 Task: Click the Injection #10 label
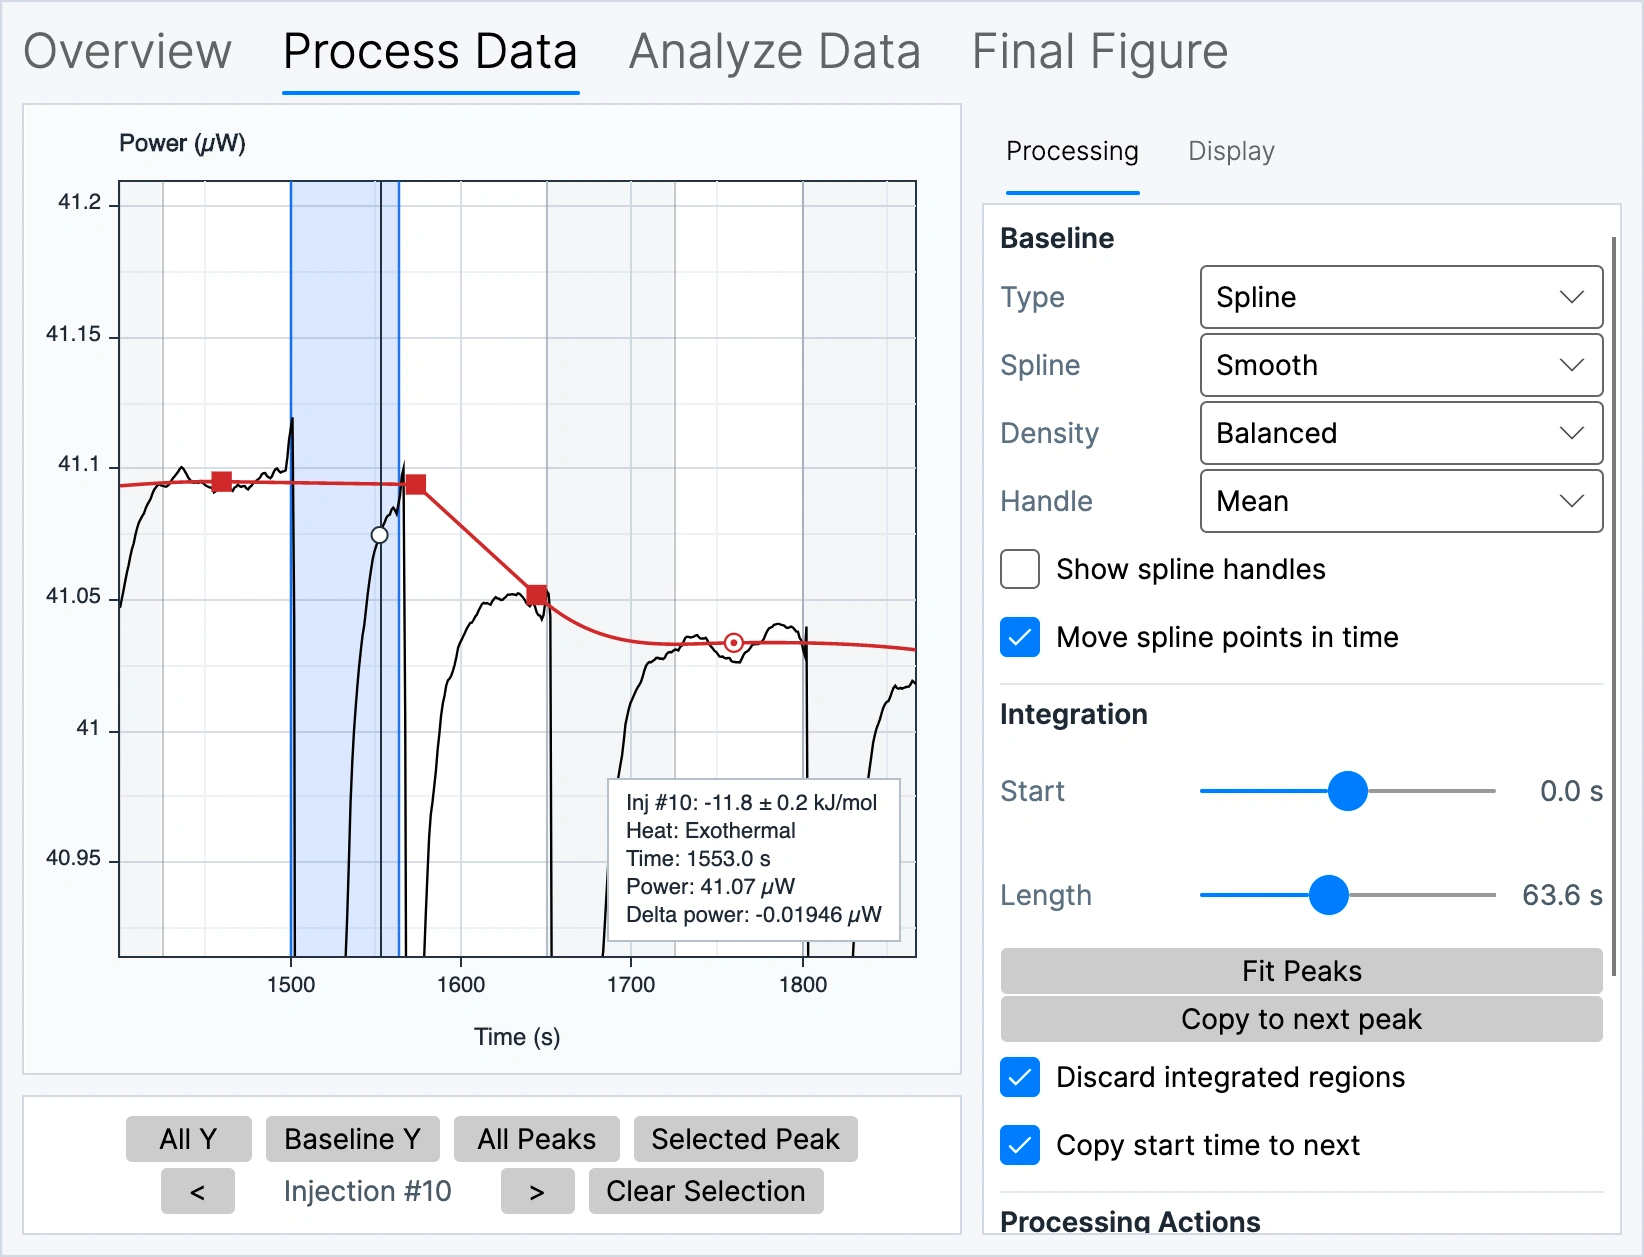pos(368,1191)
